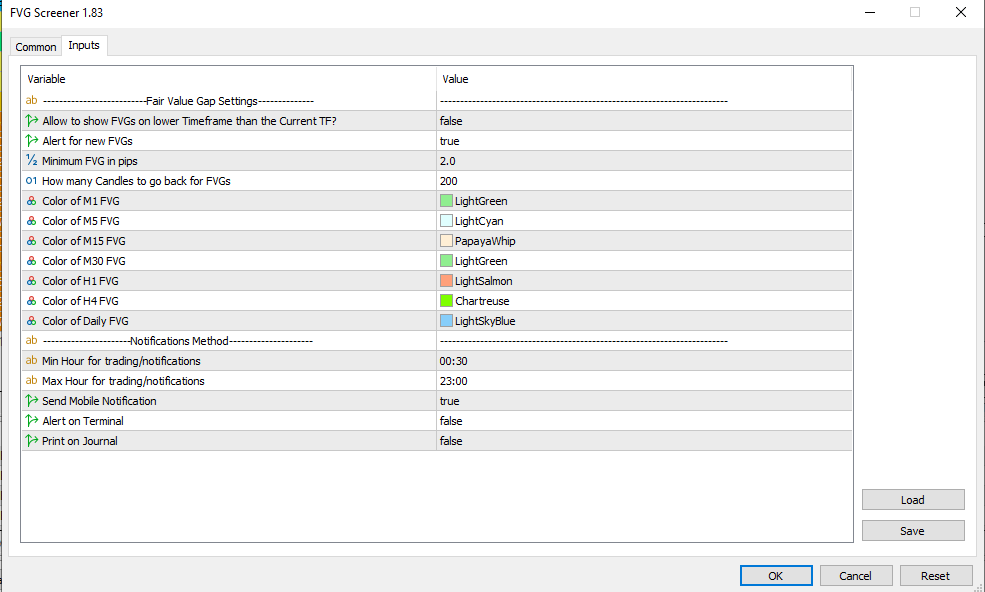Click the ½ icon for 'Minimum FVG in pips'
Screen dimensions: 985x592
31,161
